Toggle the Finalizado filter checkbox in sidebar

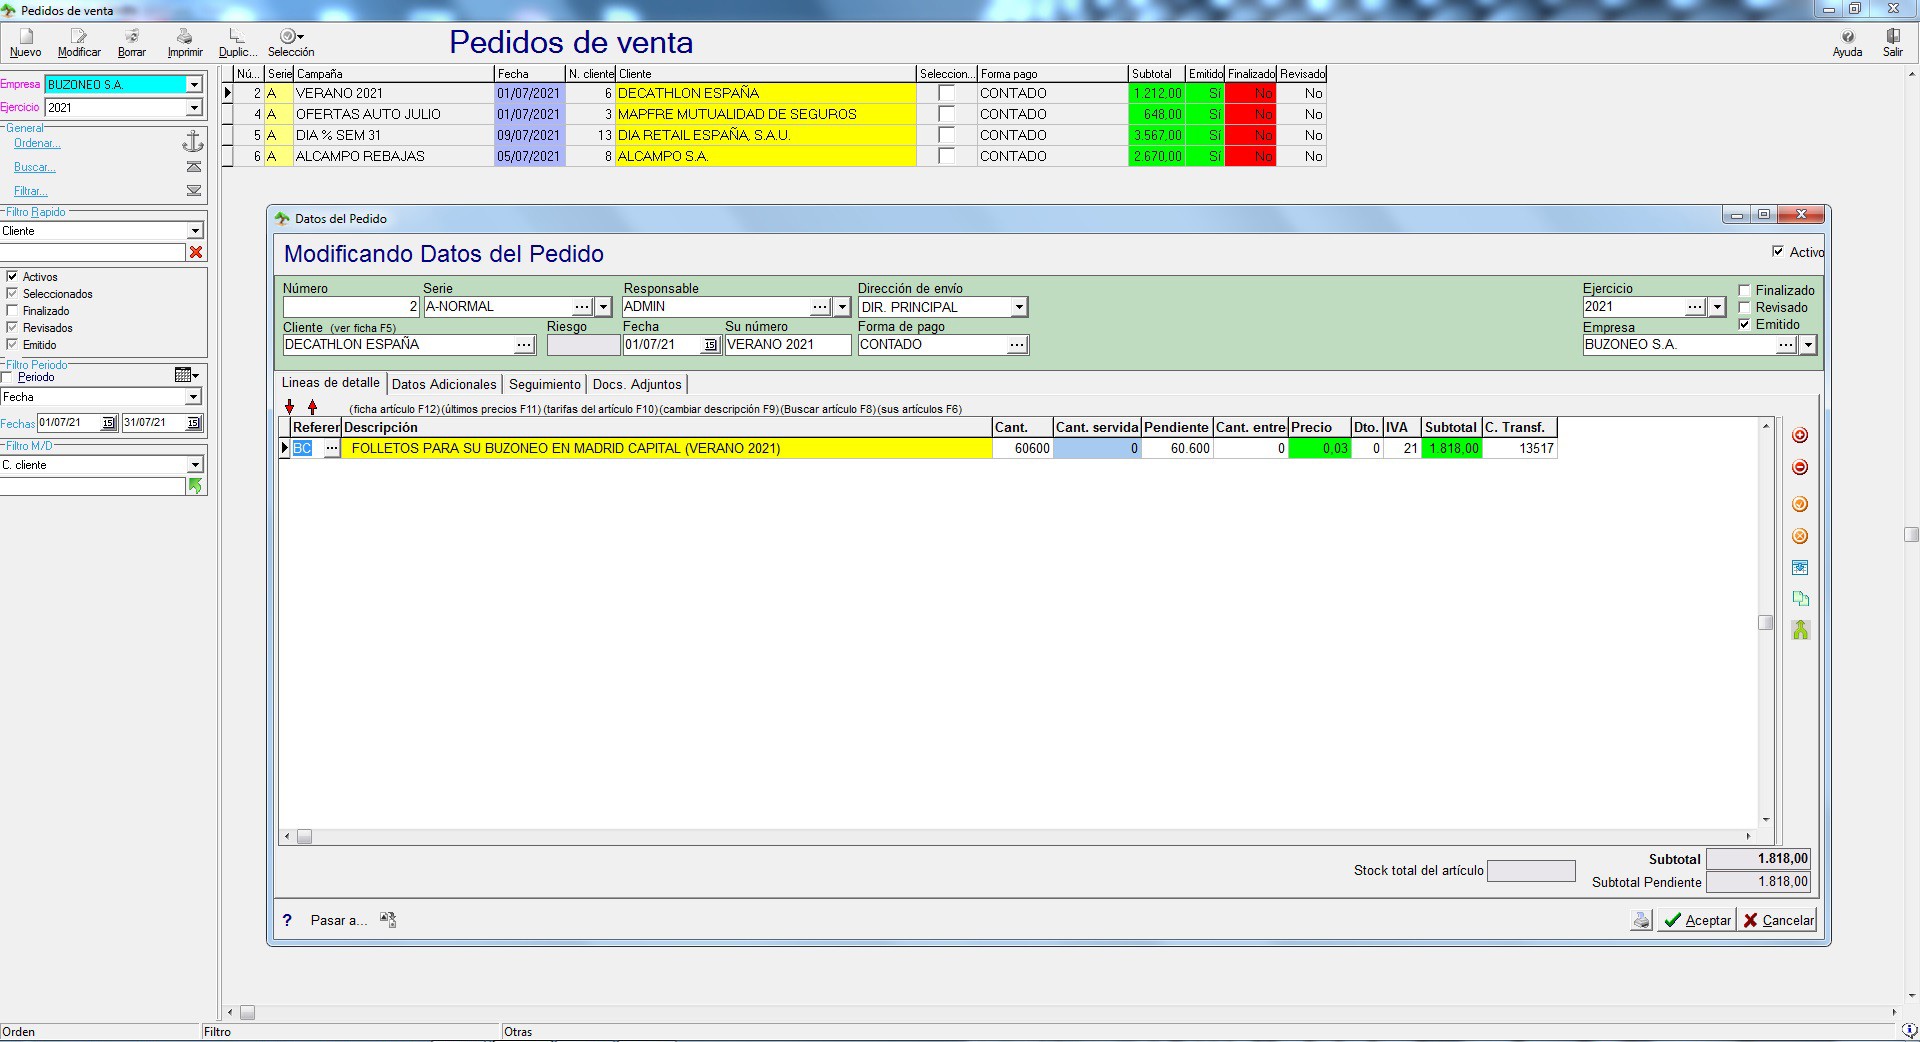point(12,310)
